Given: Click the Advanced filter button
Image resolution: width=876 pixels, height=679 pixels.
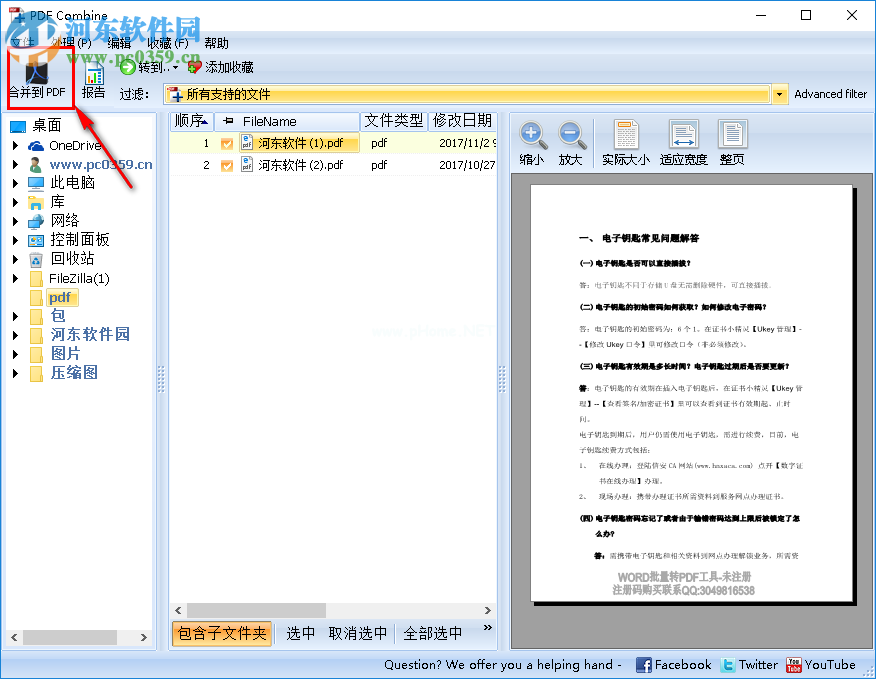Looking at the screenshot, I should 831,93.
